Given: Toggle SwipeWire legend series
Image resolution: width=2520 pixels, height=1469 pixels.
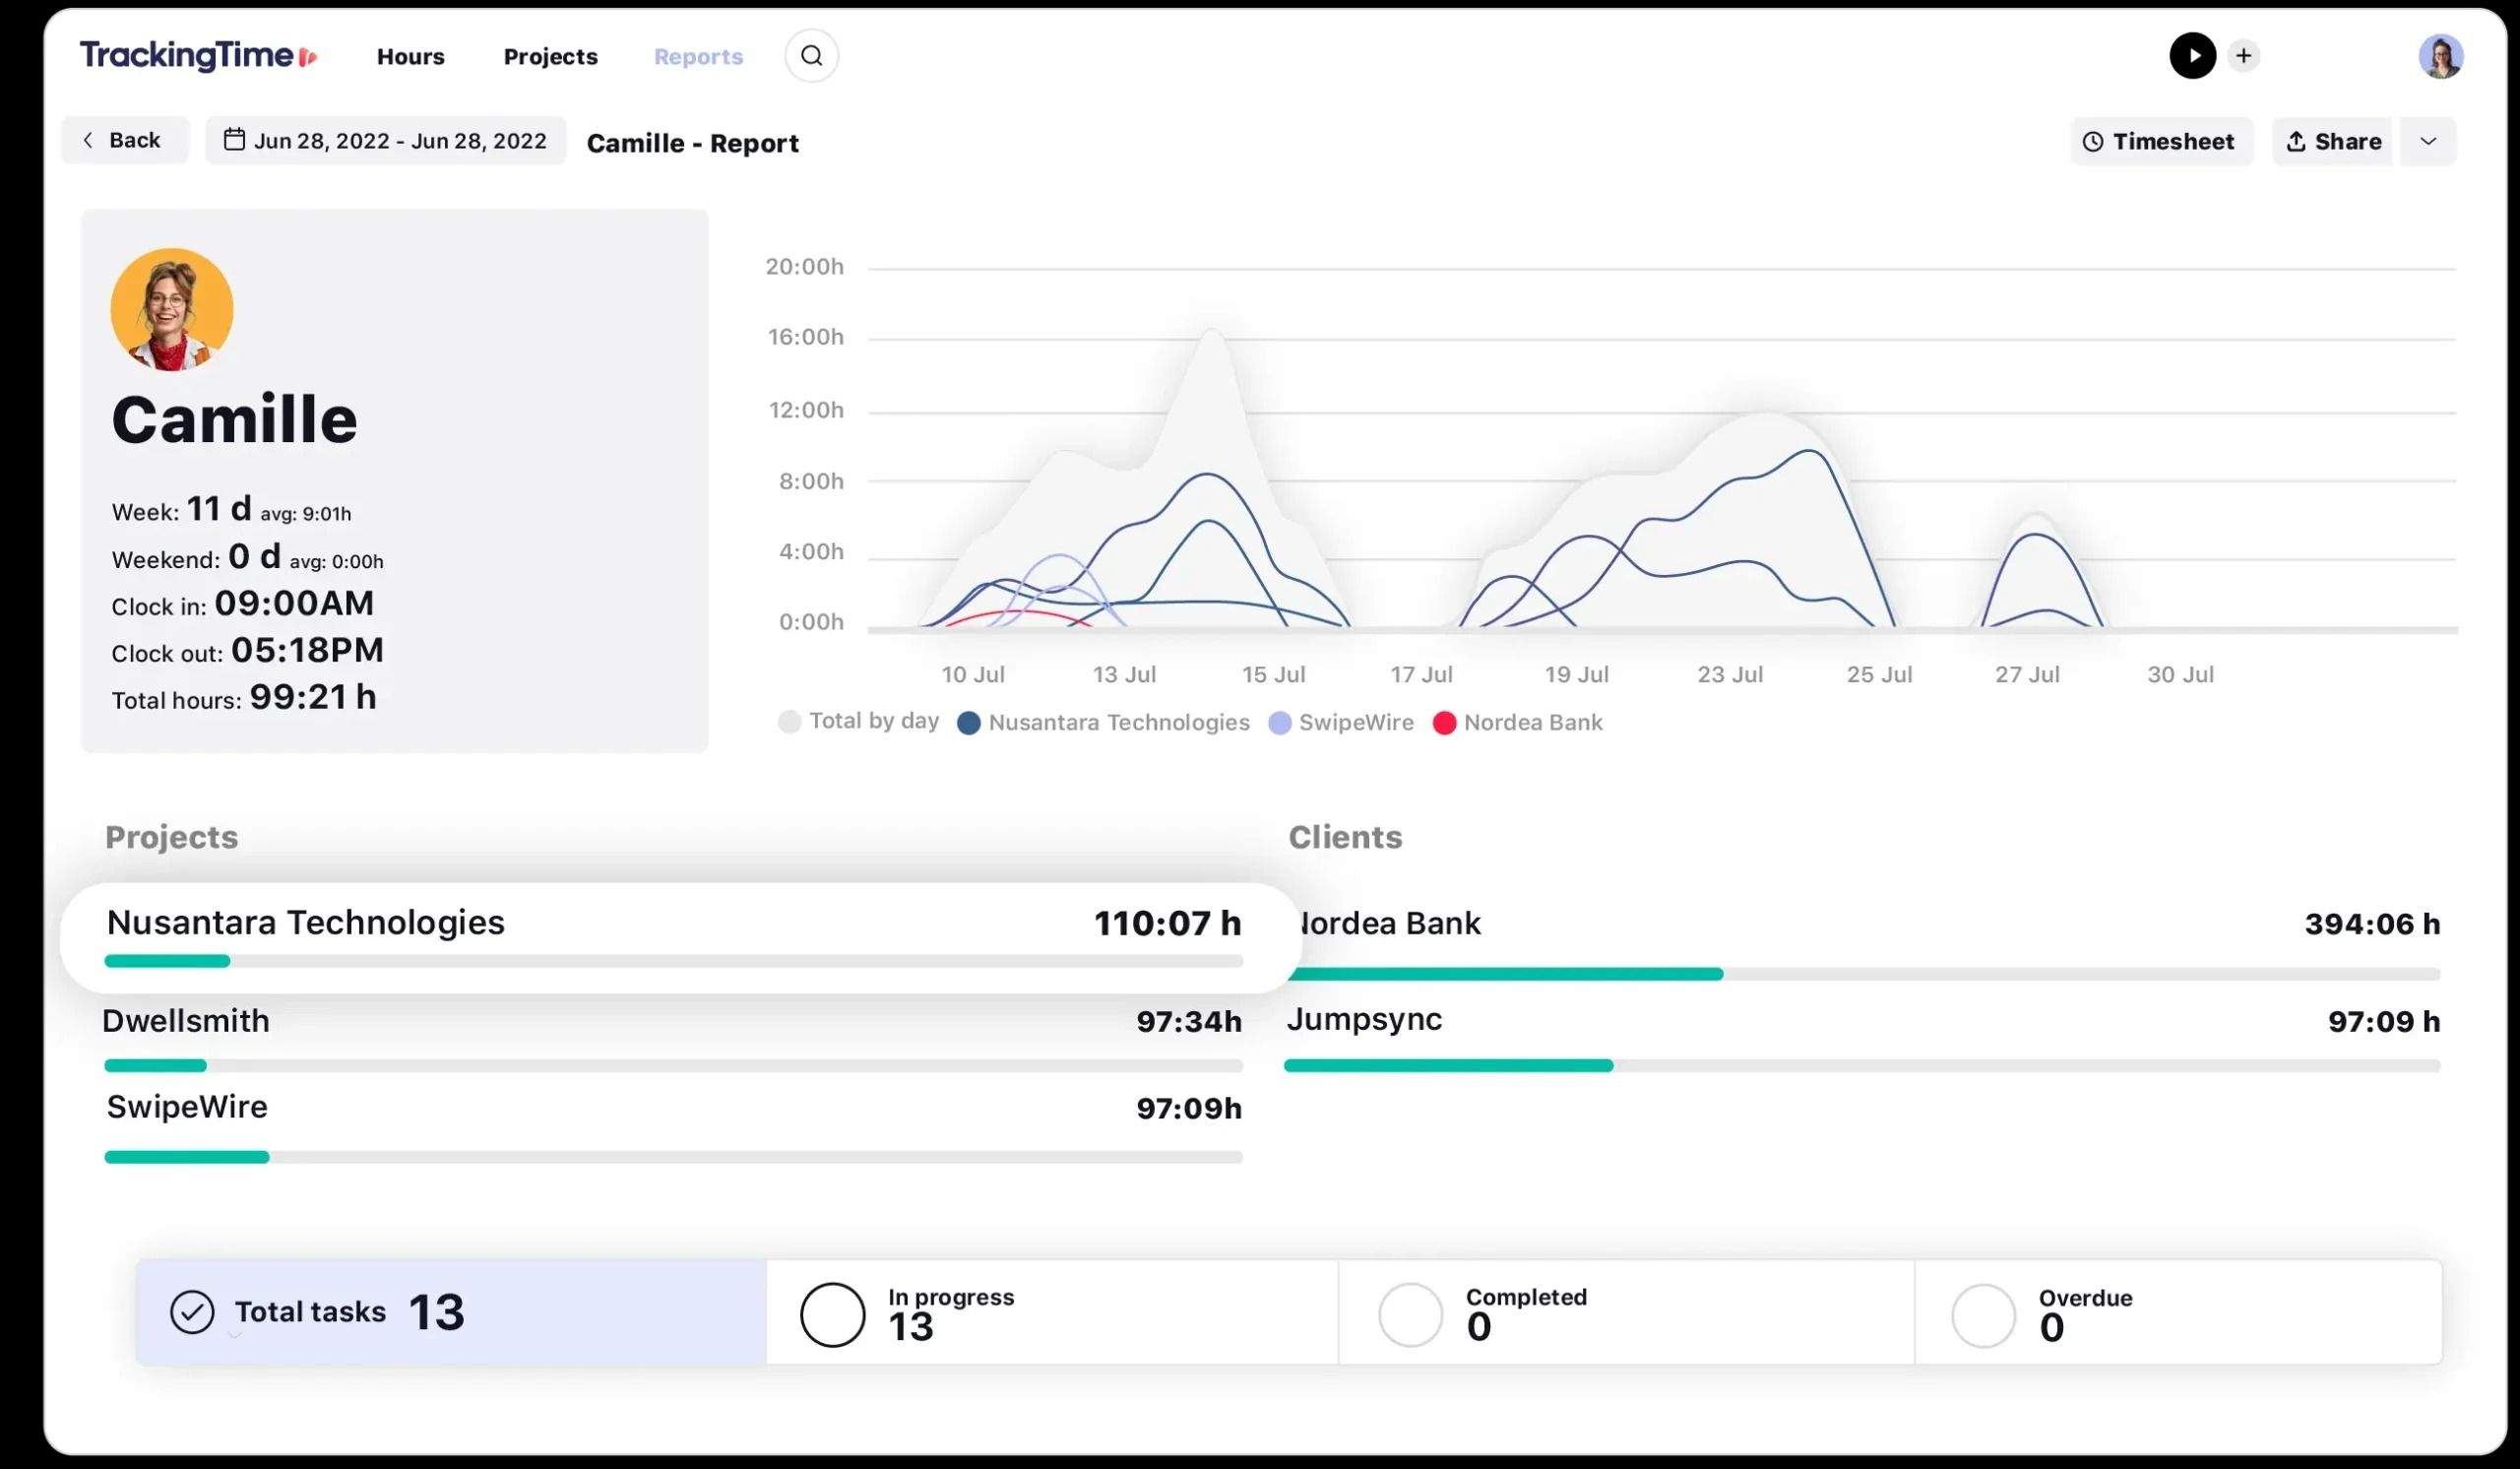Looking at the screenshot, I should tap(1340, 722).
